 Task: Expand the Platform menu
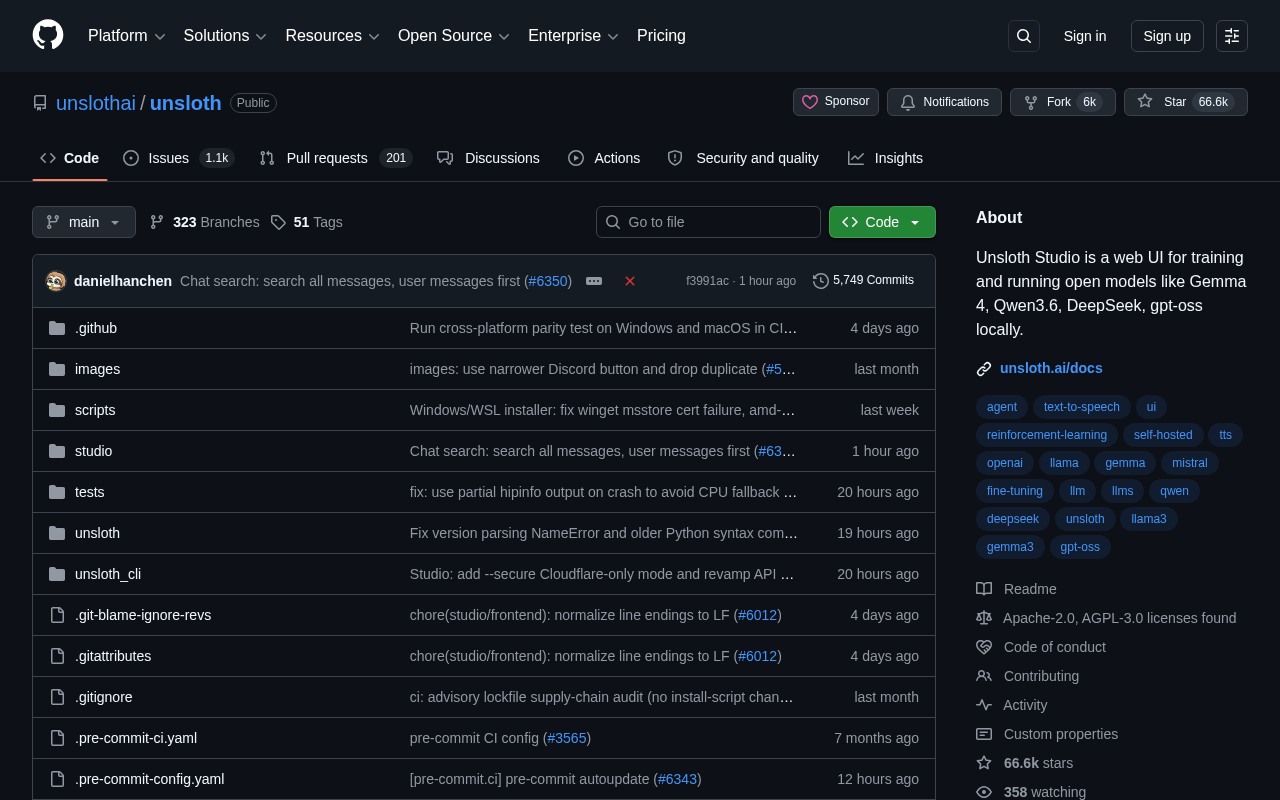pyautogui.click(x=127, y=36)
